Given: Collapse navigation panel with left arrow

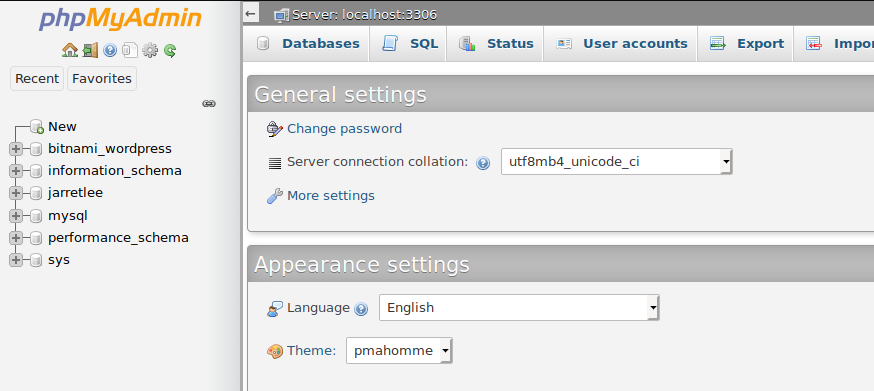Looking at the screenshot, I should [251, 13].
